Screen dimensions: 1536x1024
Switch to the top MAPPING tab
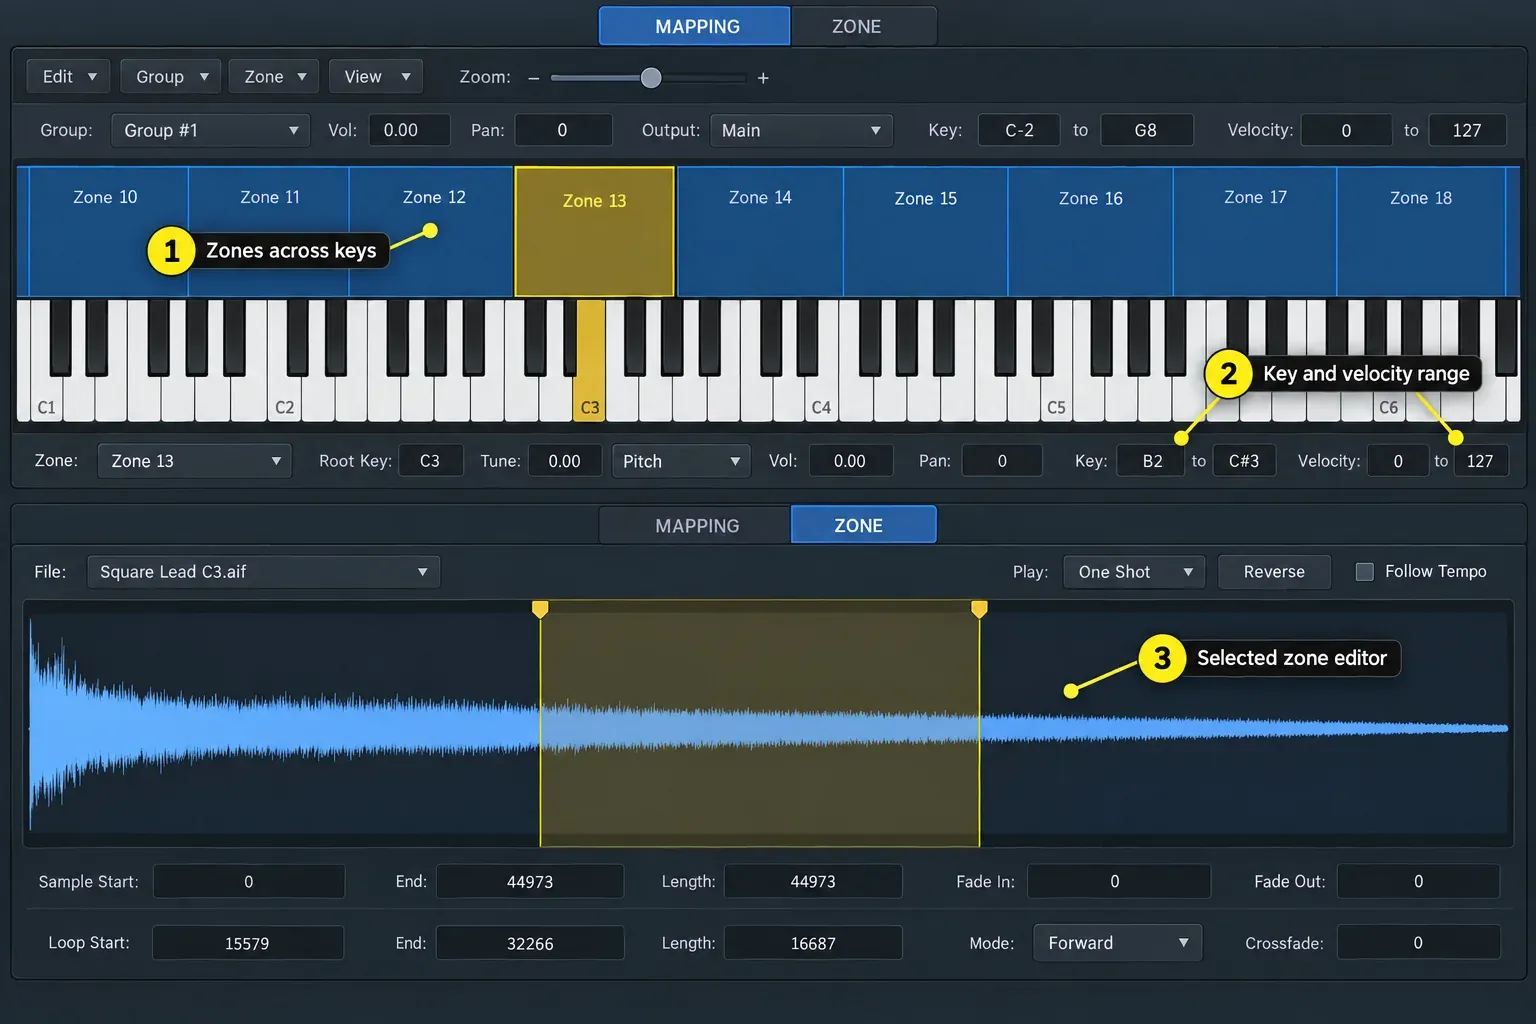[x=695, y=27]
